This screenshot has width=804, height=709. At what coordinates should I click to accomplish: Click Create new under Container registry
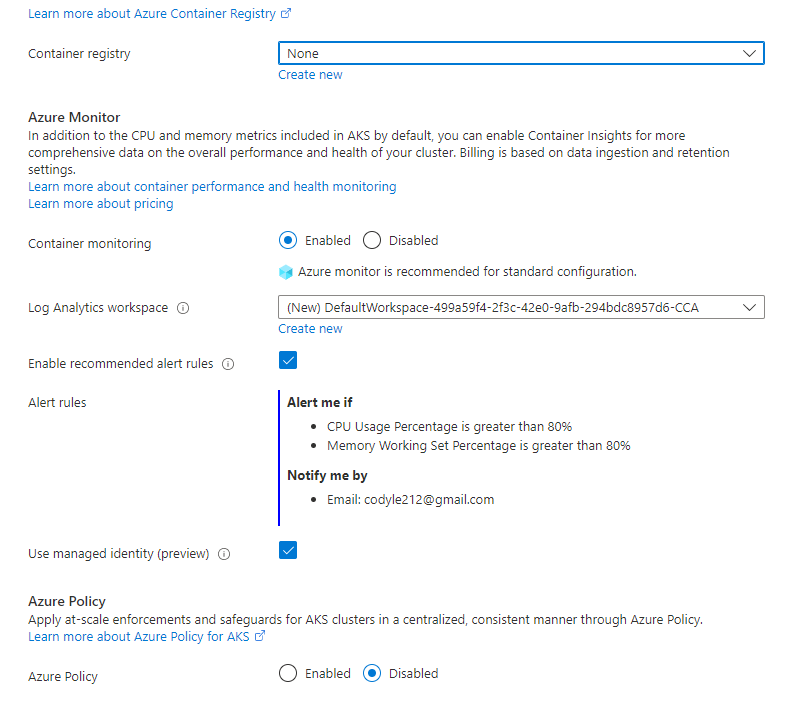click(310, 75)
